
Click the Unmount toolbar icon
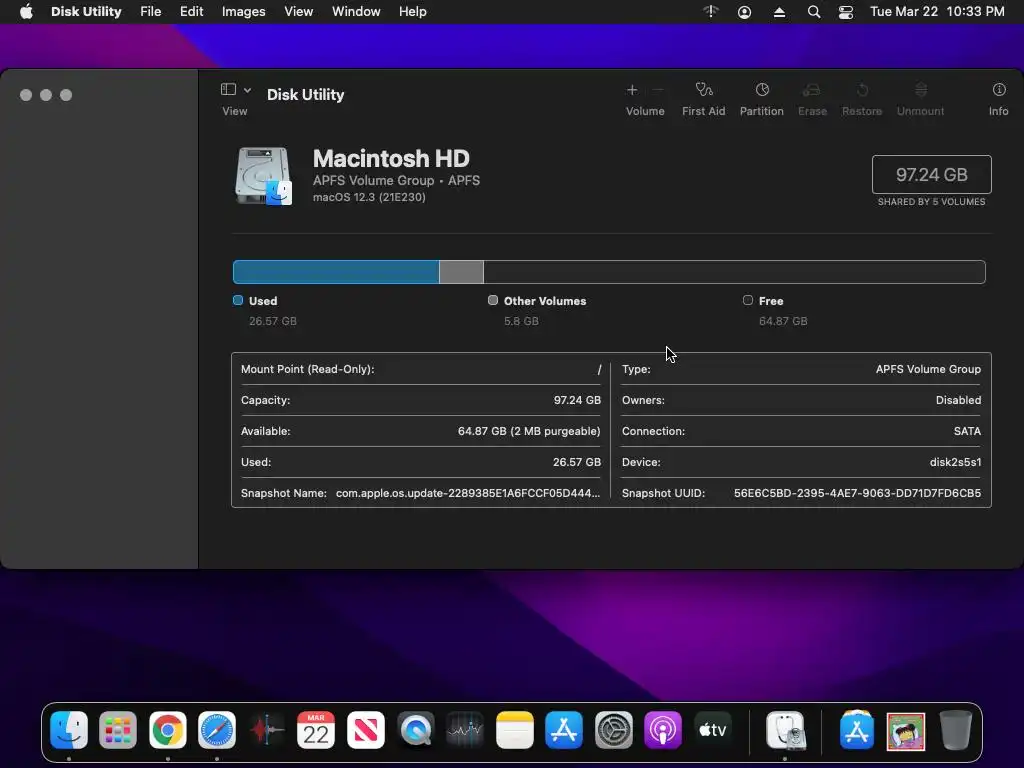tap(921, 90)
